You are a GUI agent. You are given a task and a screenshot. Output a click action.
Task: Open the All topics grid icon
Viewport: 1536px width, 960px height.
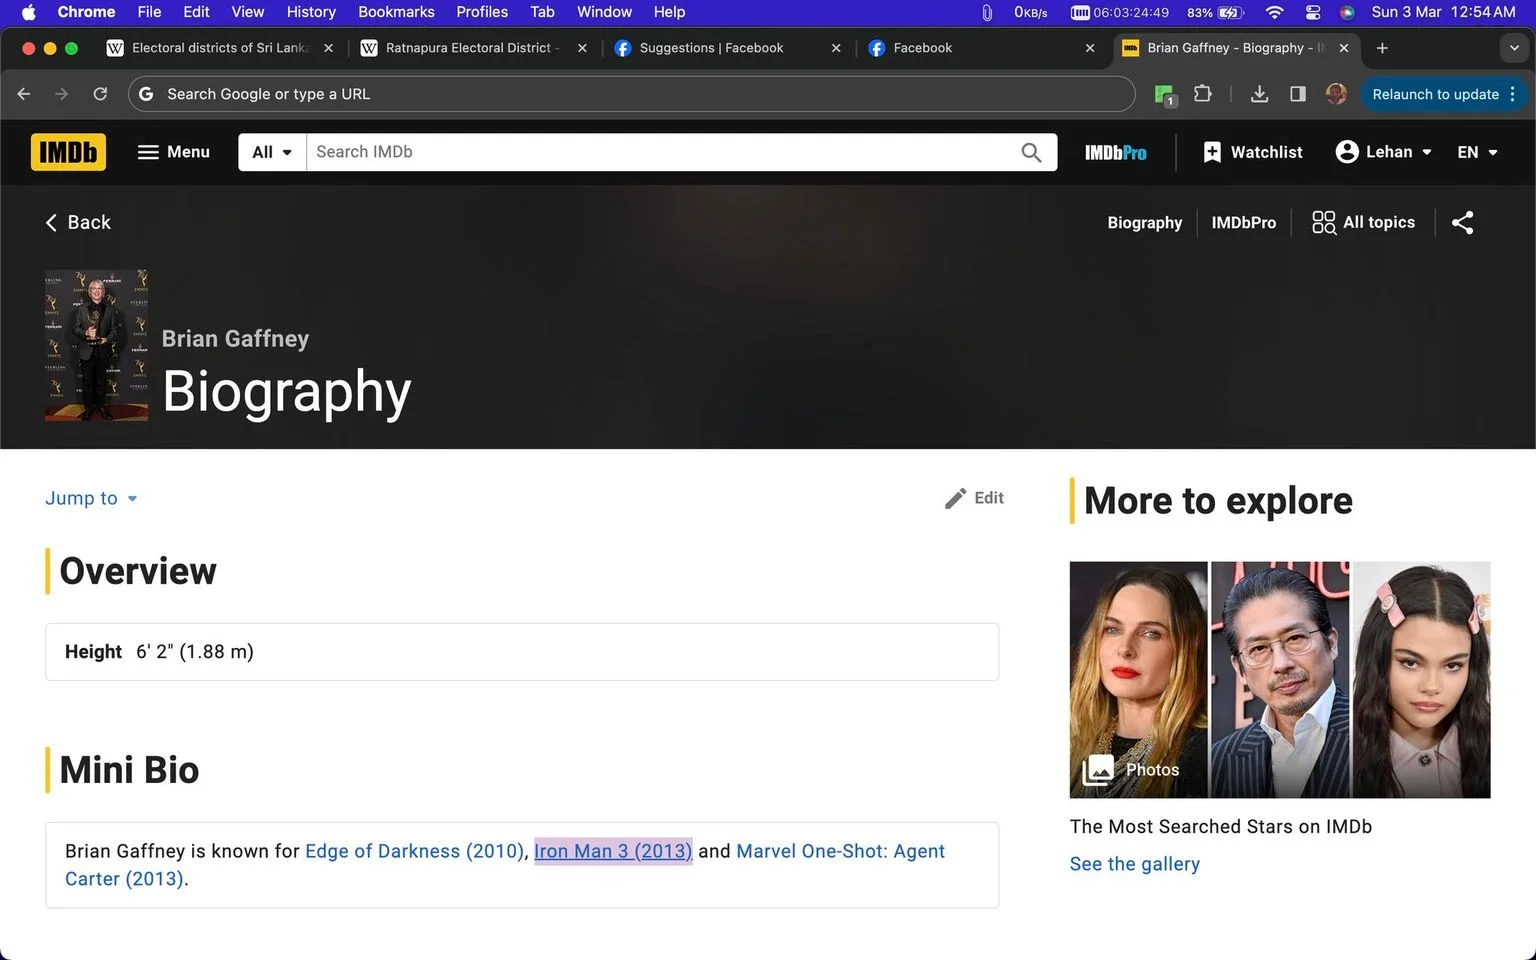pyautogui.click(x=1323, y=222)
